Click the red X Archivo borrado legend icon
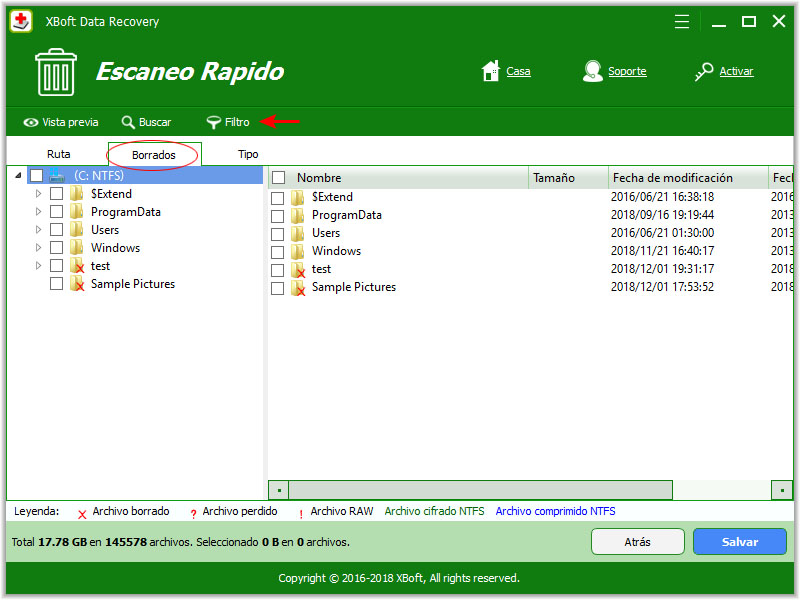Viewport: 800px width, 600px height. click(x=82, y=514)
